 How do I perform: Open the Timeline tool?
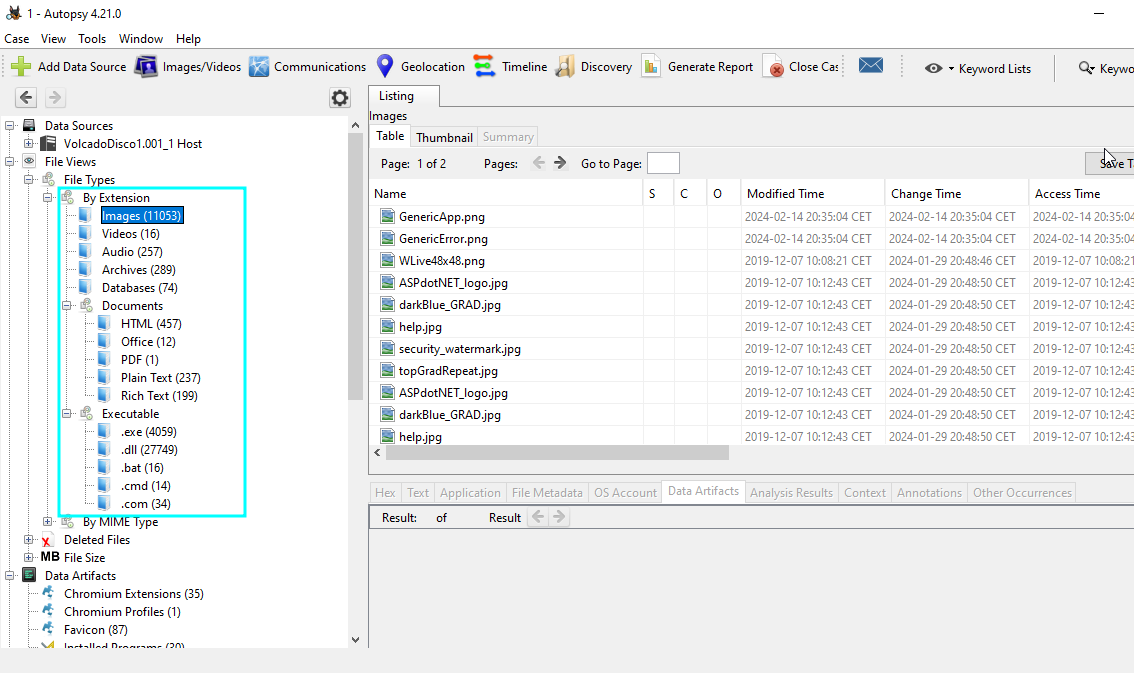485,67
